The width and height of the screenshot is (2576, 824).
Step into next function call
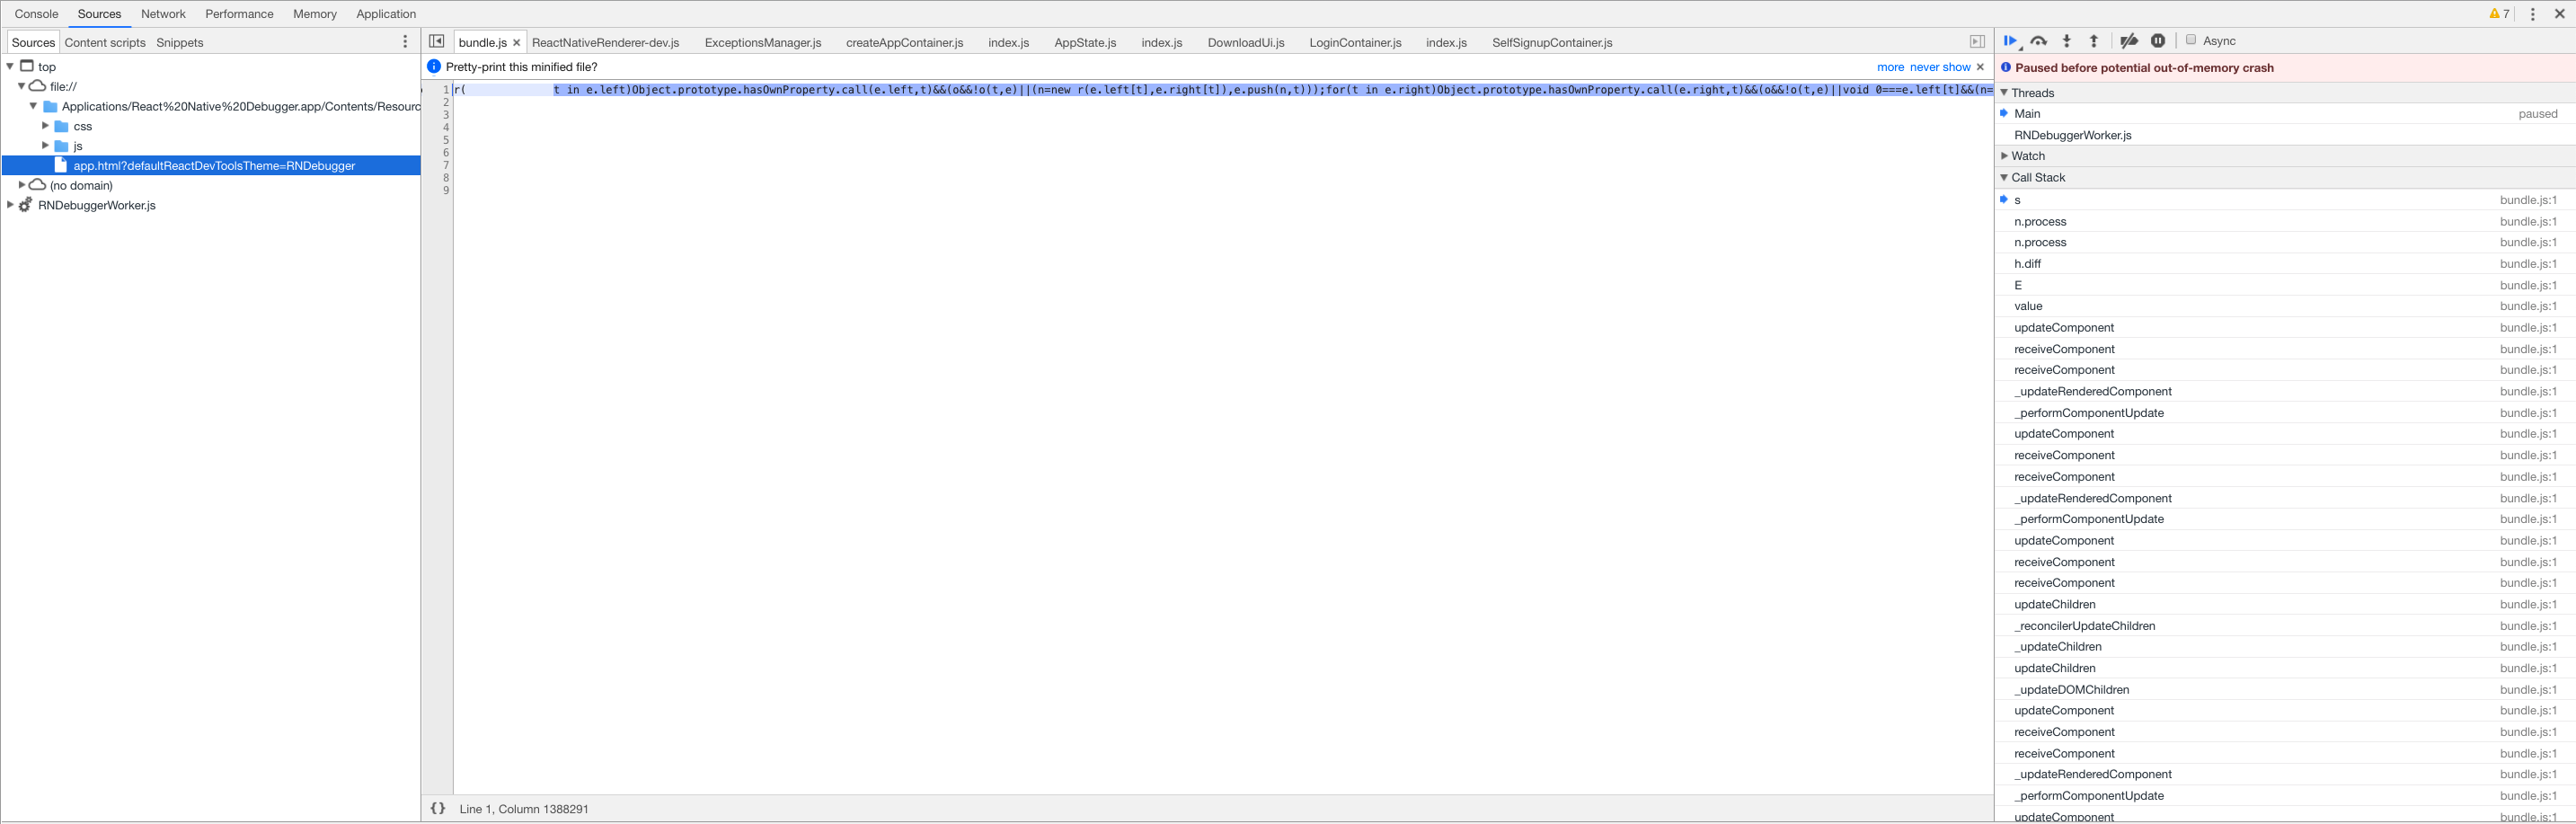point(2067,41)
